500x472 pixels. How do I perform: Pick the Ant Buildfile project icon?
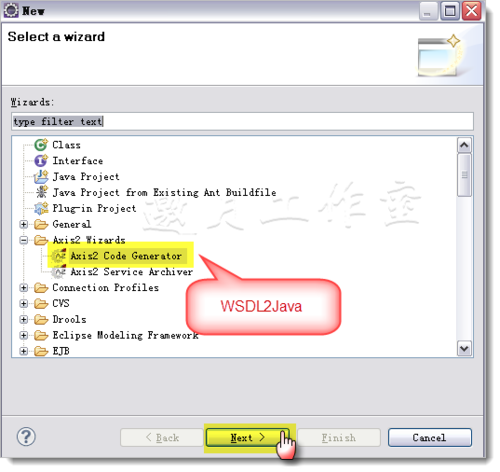pyautogui.click(x=41, y=192)
